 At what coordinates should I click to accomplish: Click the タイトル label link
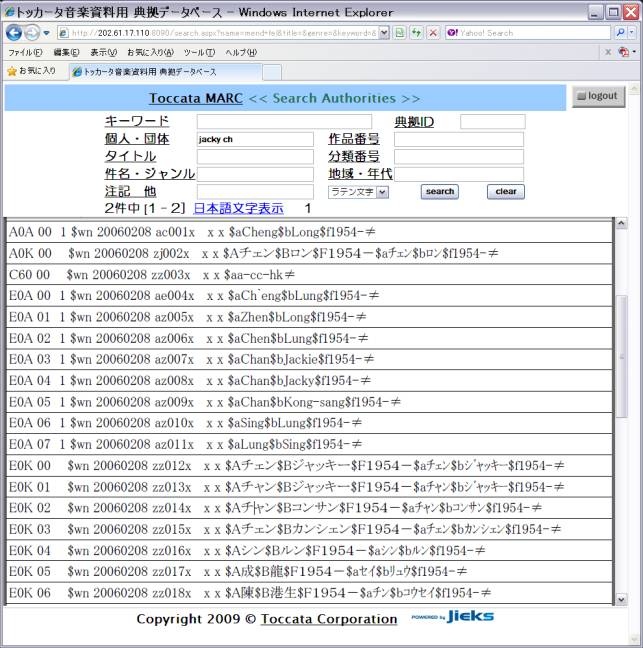pyautogui.click(x=130, y=156)
